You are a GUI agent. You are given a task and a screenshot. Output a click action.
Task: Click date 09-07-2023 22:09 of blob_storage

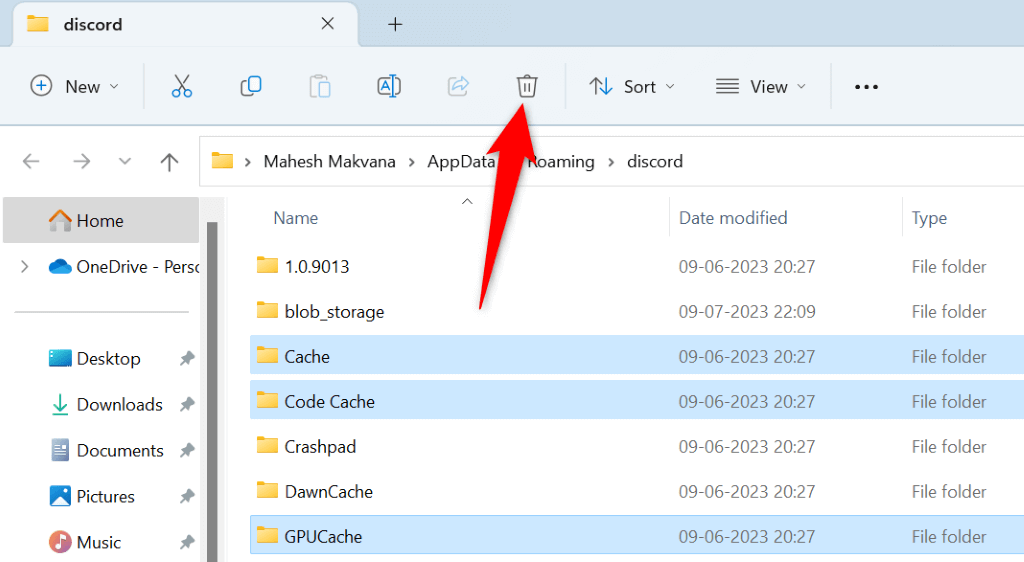746,311
